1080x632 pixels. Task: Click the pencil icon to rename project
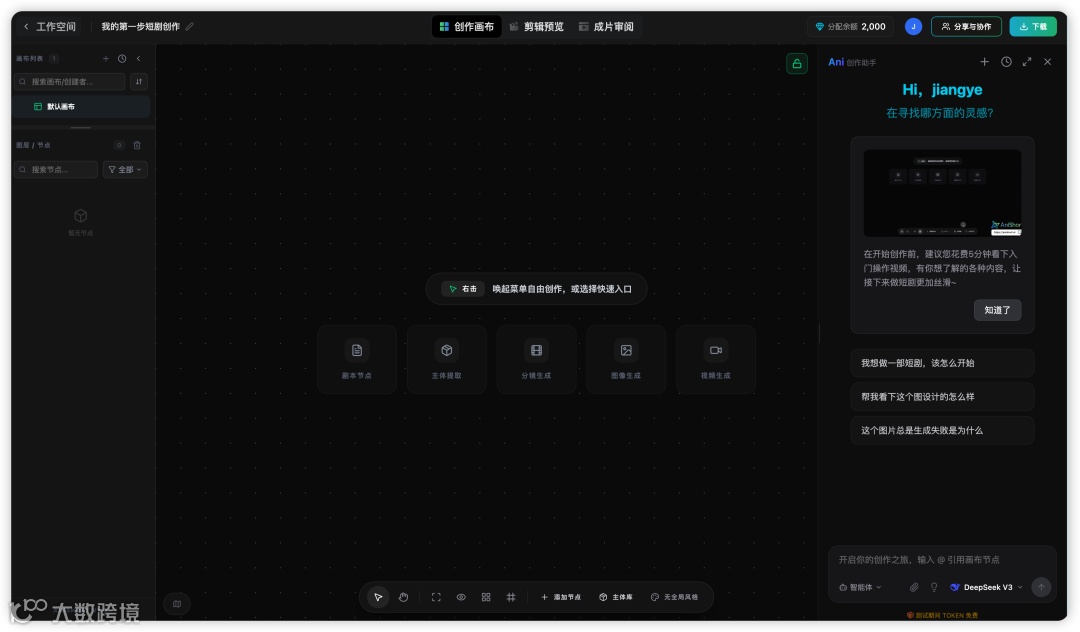(189, 26)
